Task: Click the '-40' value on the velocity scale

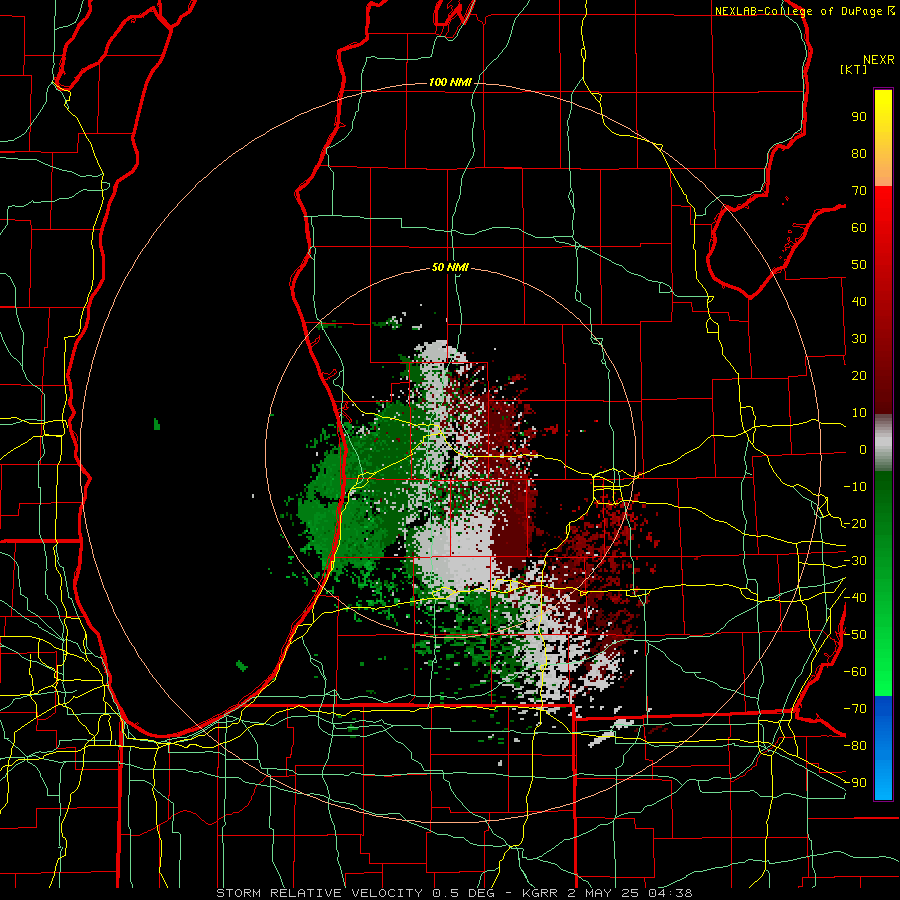Action: tap(855, 598)
